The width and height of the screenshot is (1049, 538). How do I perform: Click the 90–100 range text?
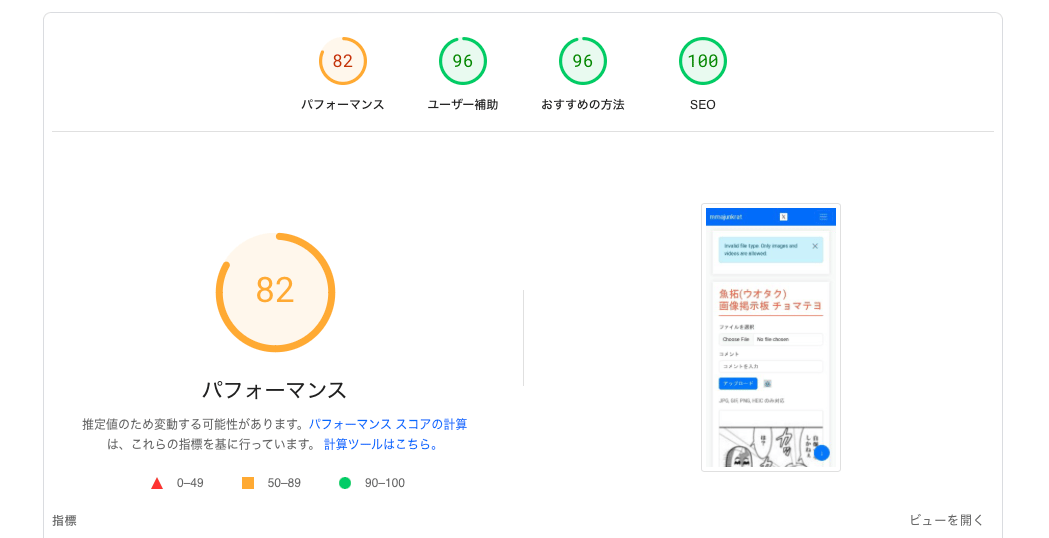pyautogui.click(x=385, y=483)
